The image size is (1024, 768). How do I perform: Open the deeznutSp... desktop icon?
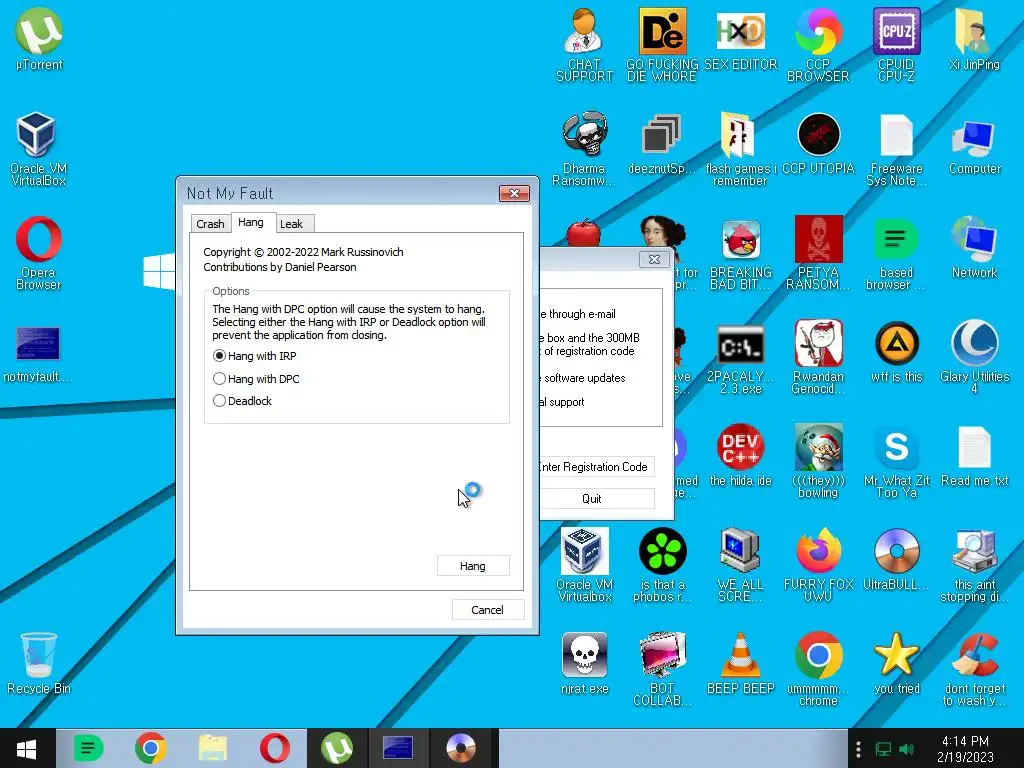click(x=662, y=144)
